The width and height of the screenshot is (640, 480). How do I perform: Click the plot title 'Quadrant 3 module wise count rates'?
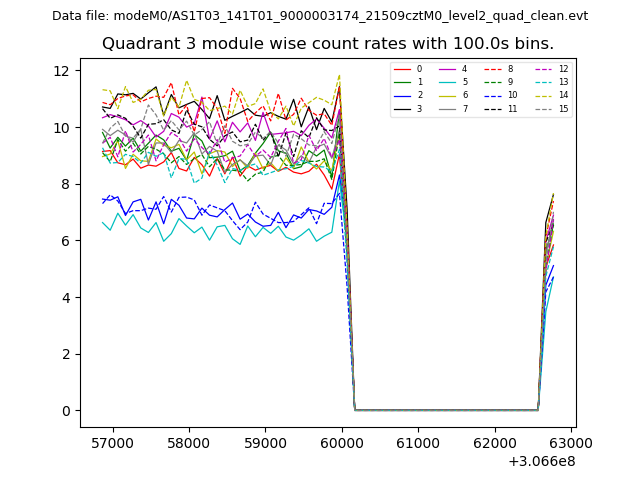[x=328, y=44]
